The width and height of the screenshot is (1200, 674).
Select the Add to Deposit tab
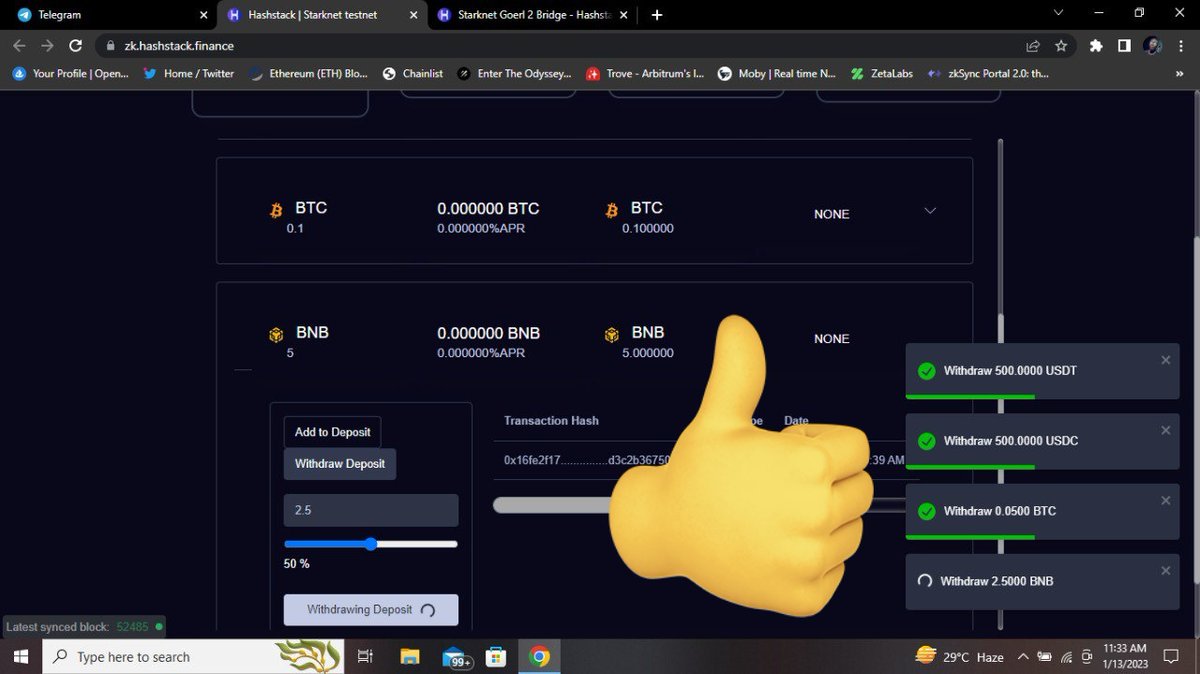click(332, 432)
